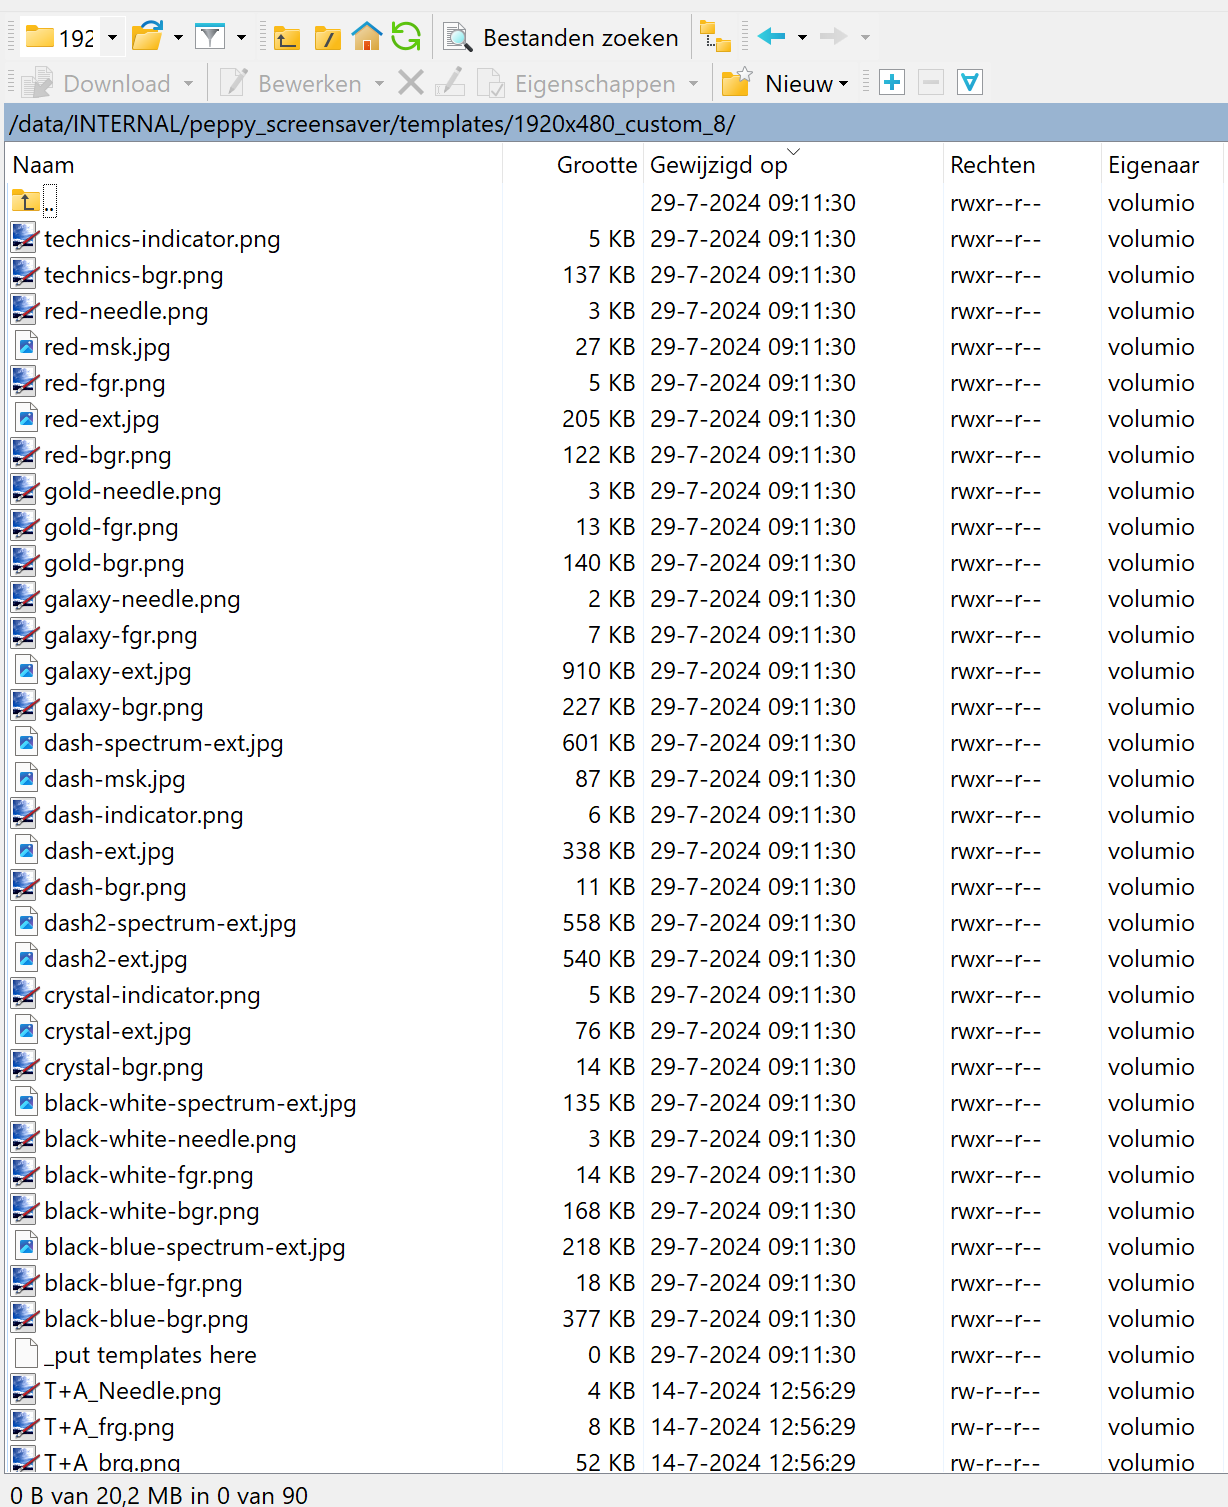Toggle the directory tree icon

pos(715,37)
